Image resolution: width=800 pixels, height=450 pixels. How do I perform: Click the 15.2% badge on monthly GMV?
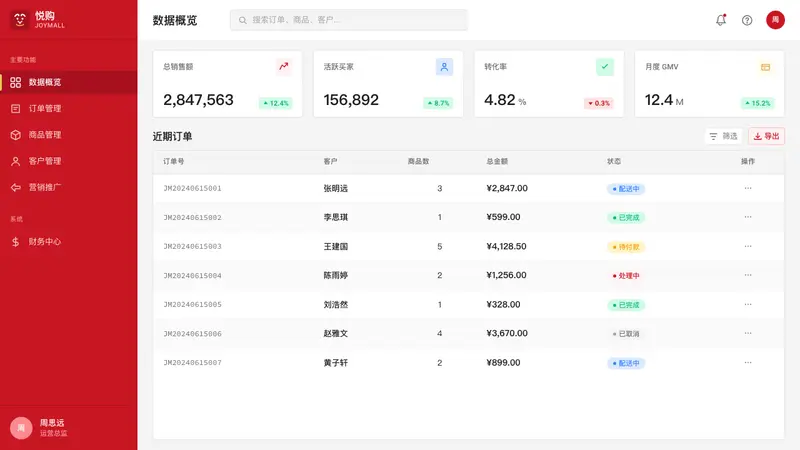[757, 103]
